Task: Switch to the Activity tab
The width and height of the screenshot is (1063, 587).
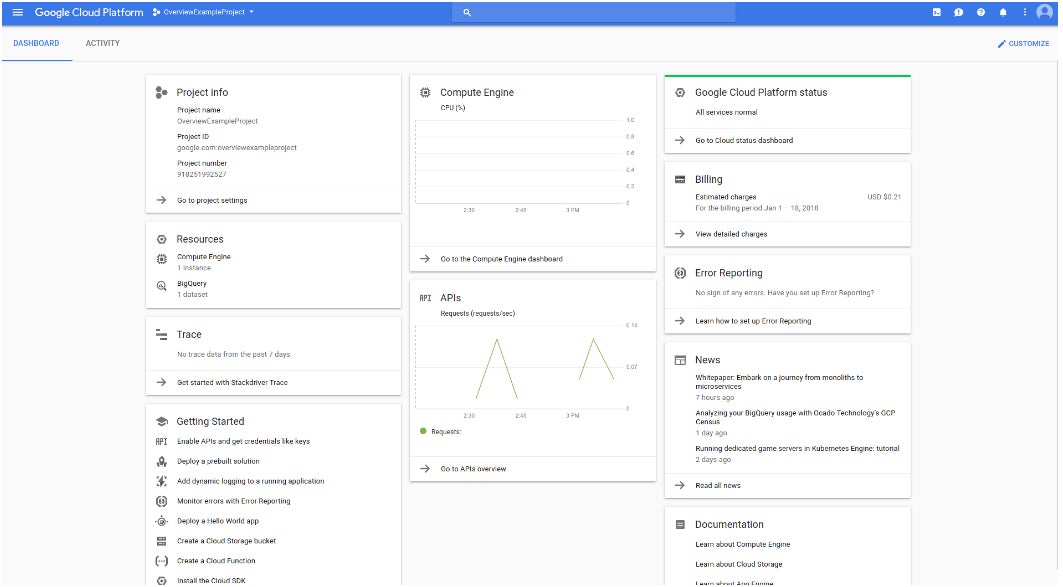Action: (102, 43)
